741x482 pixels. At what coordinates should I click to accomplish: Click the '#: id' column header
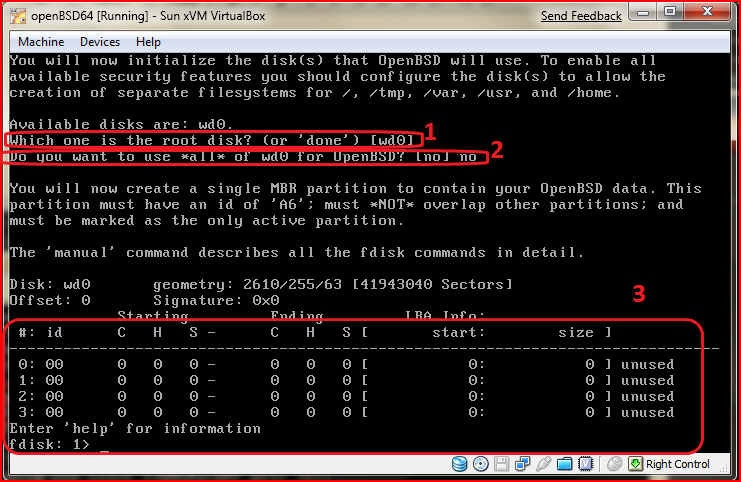tap(40, 333)
